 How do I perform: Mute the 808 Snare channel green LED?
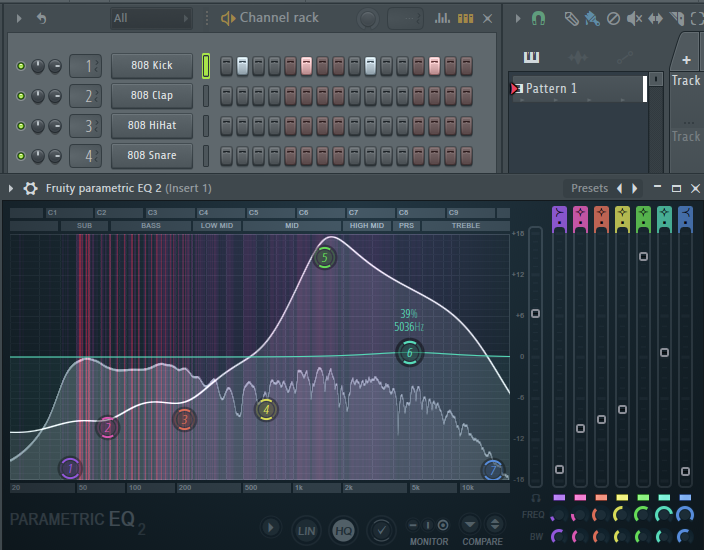(x=21, y=156)
